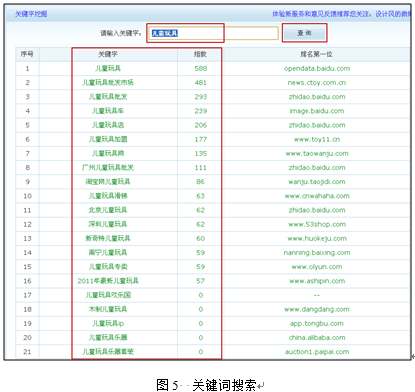Open opendata.baidu.com ranking link
415x392 pixels.
coord(317,68)
